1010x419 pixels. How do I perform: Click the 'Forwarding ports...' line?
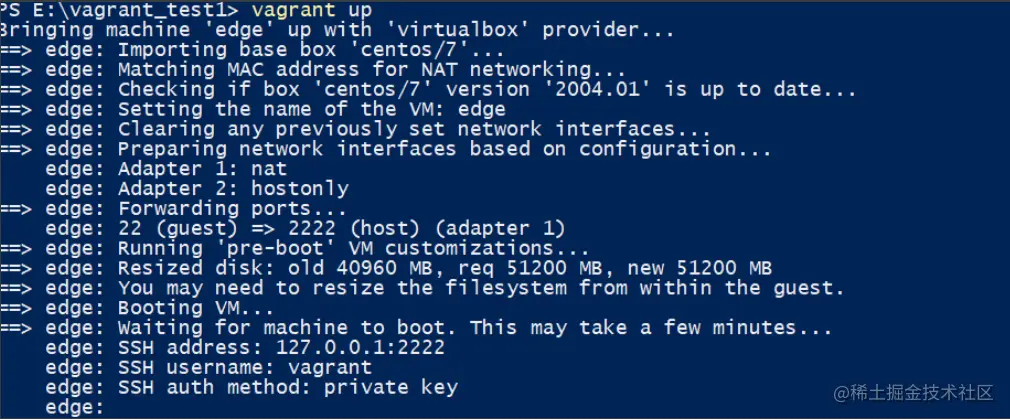pyautogui.click(x=232, y=209)
